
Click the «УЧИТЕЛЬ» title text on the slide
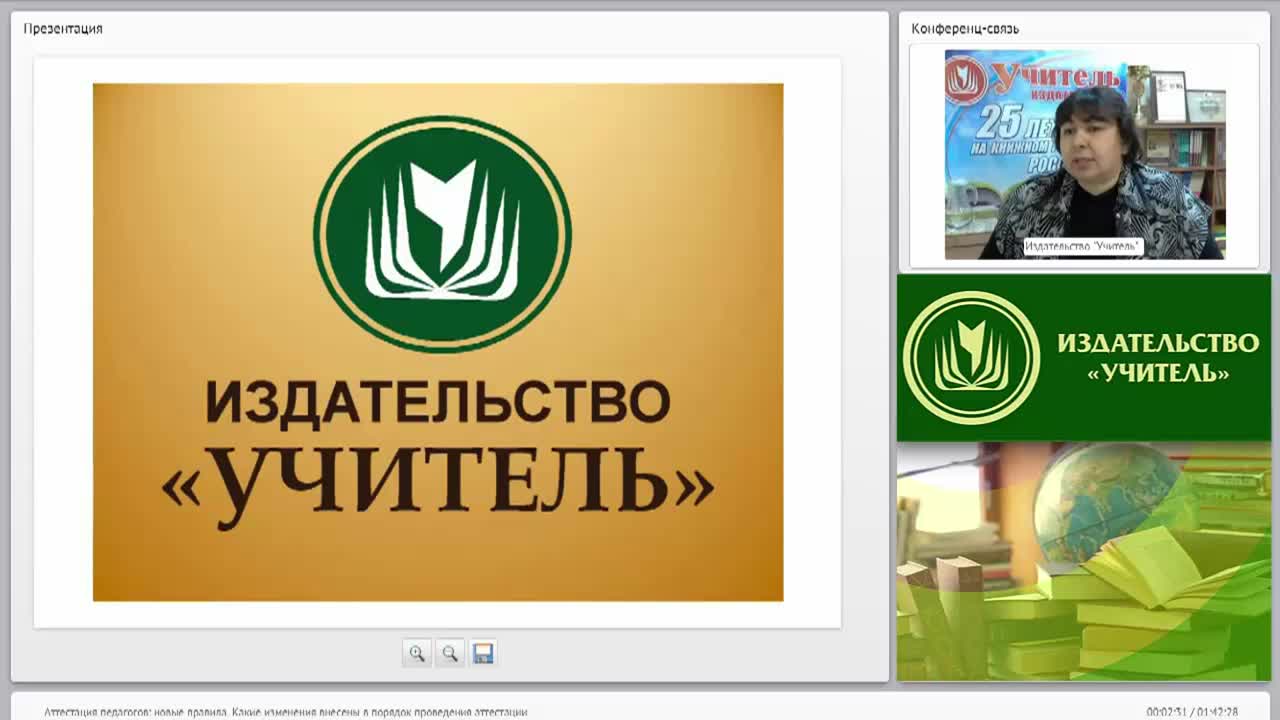tap(438, 484)
